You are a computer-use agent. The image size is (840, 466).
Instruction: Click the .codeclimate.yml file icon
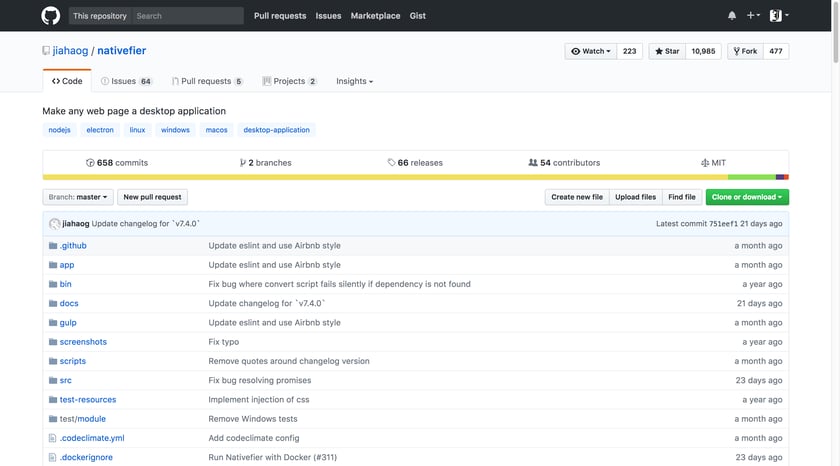click(x=52, y=438)
